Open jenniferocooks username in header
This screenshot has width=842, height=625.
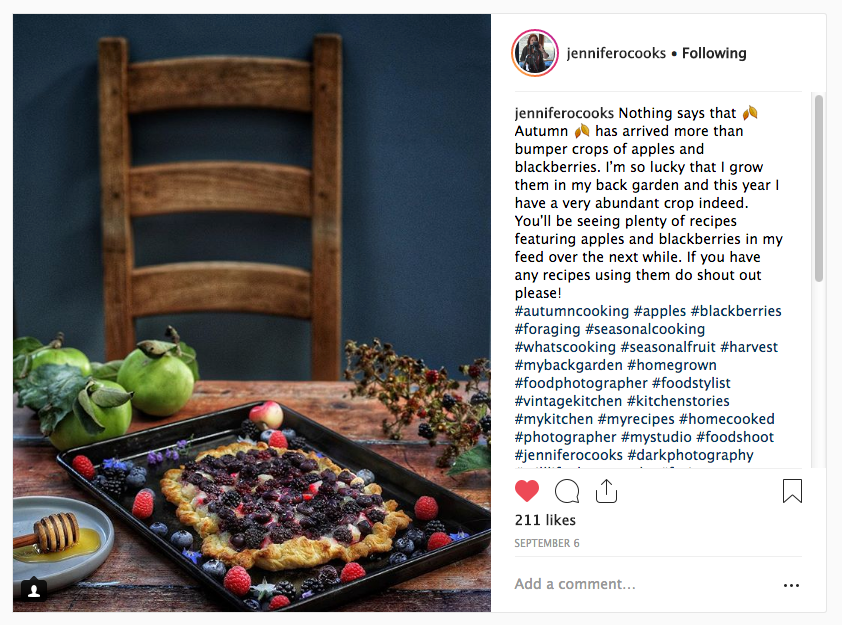pos(616,53)
